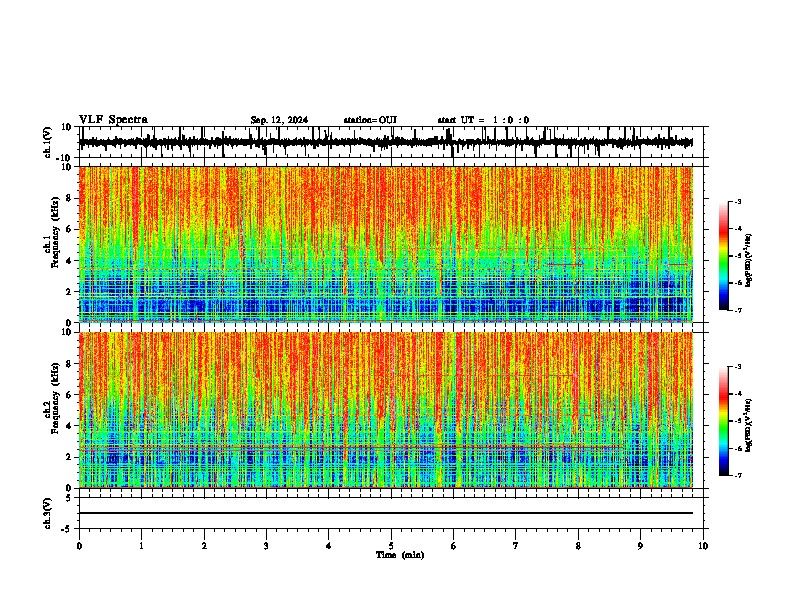
Task: Click time axis tick label '4'
Action: (329, 546)
